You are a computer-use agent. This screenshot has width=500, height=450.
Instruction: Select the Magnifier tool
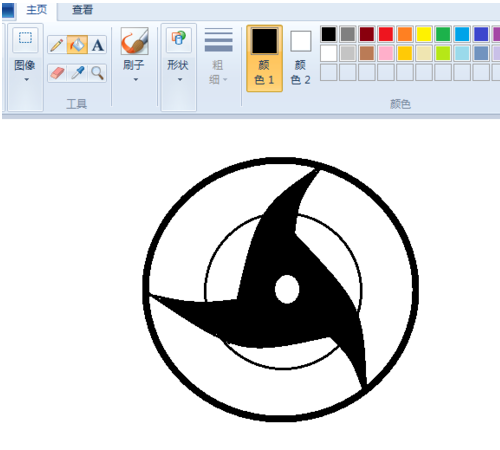click(x=97, y=73)
